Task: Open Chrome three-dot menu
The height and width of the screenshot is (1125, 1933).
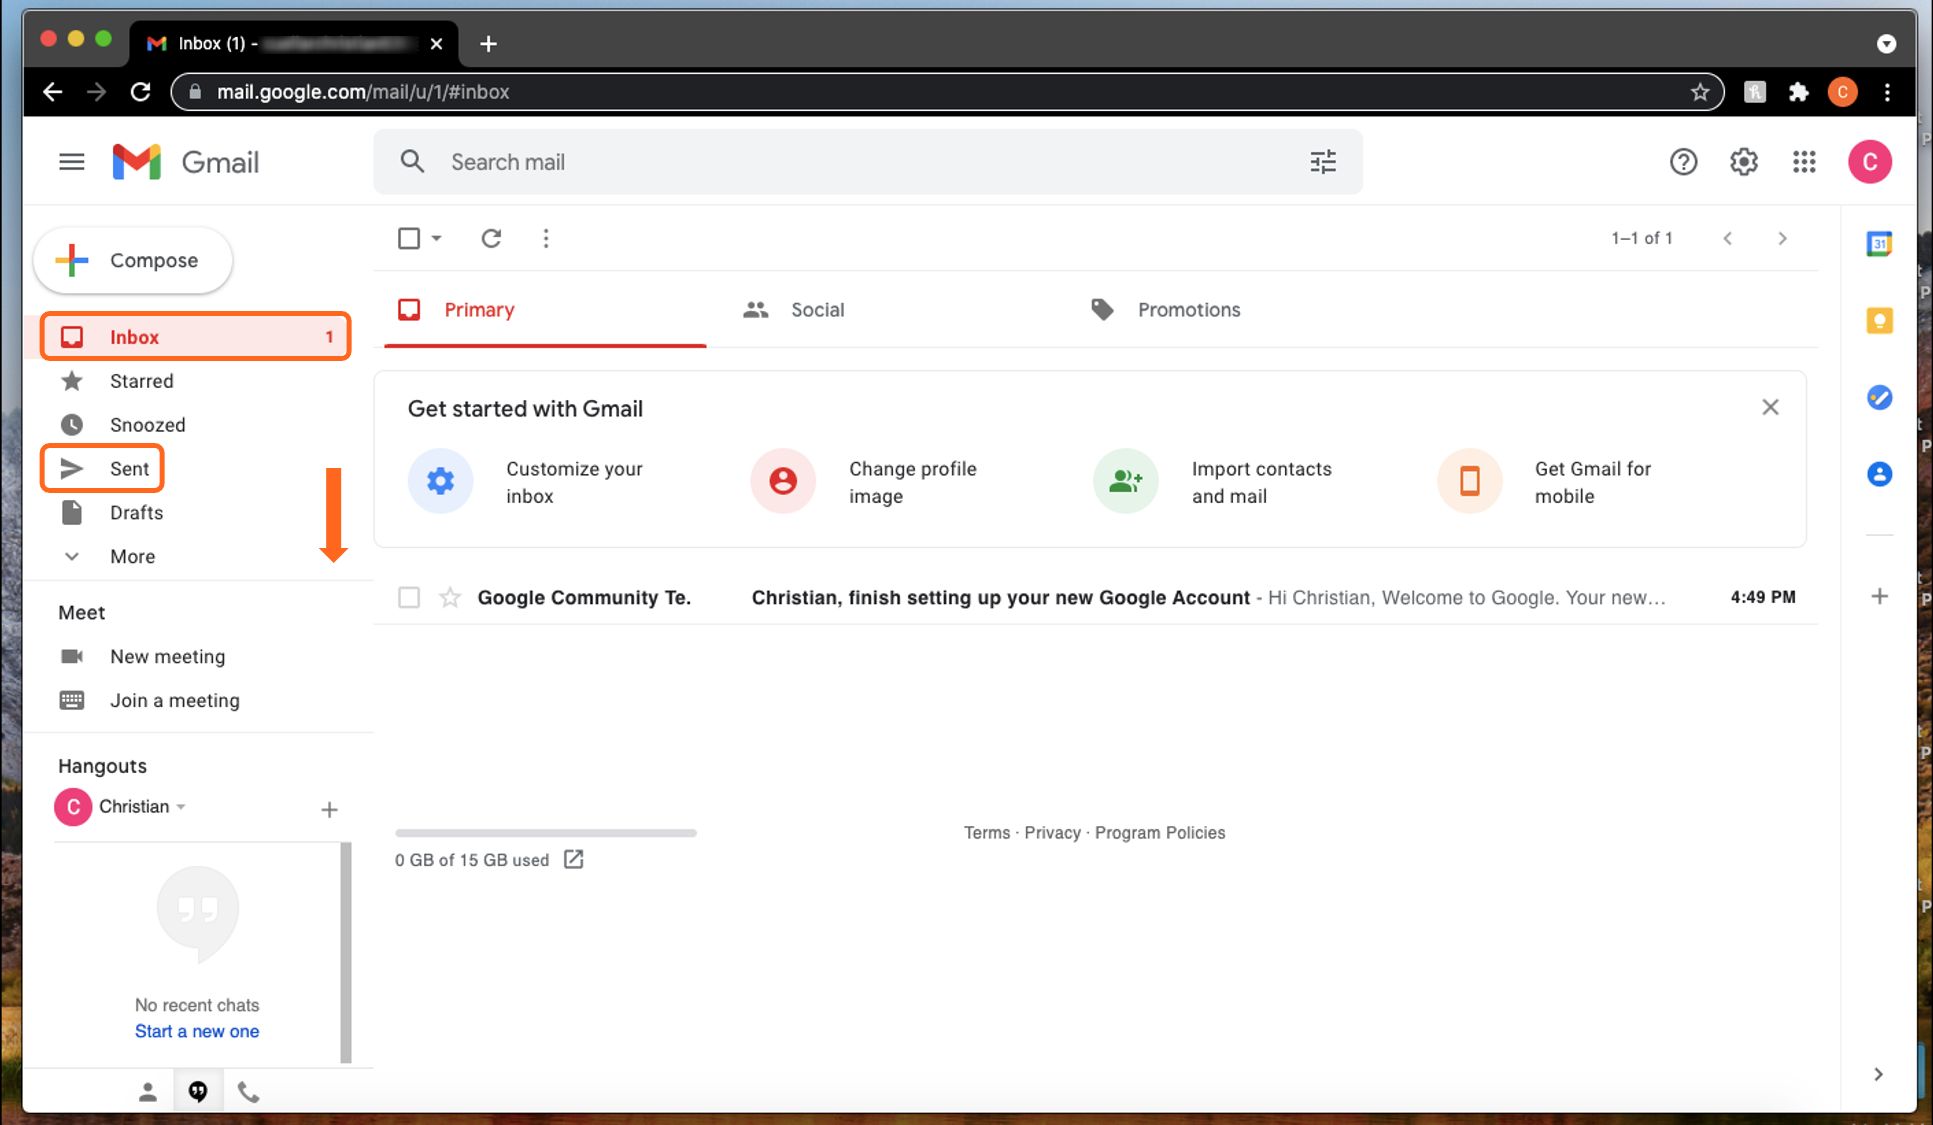Action: [x=1887, y=92]
